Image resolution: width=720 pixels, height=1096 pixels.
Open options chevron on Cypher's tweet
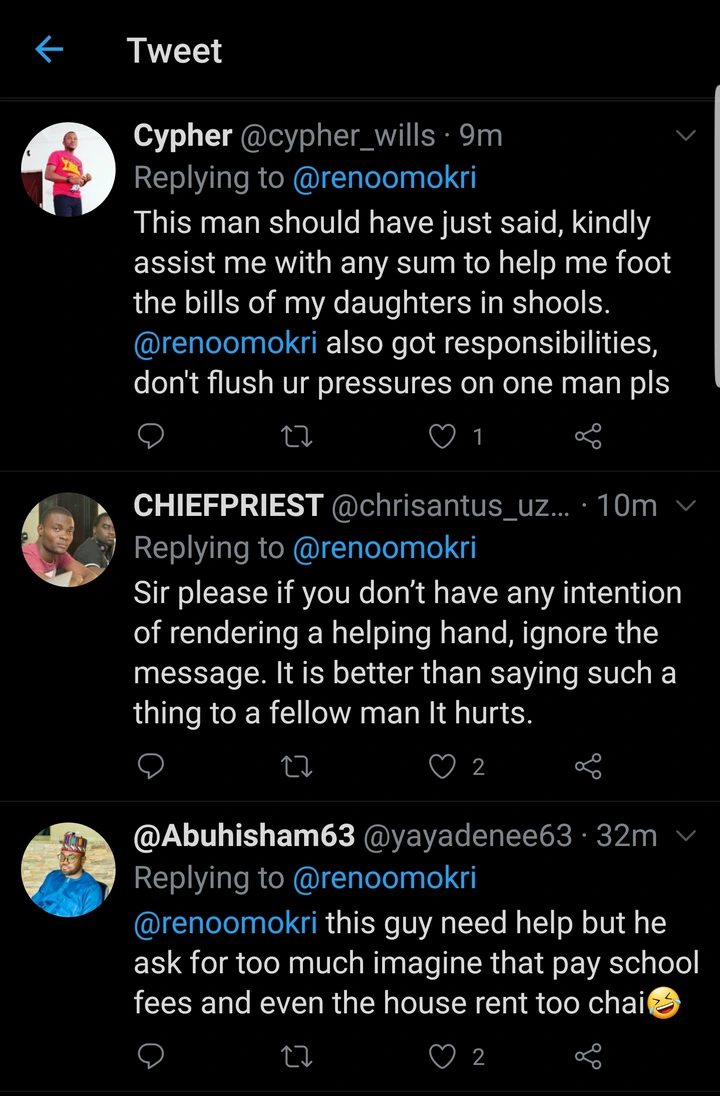(686, 135)
